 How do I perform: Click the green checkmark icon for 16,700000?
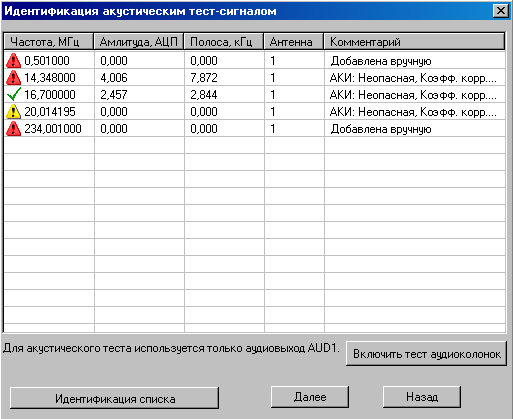point(14,94)
